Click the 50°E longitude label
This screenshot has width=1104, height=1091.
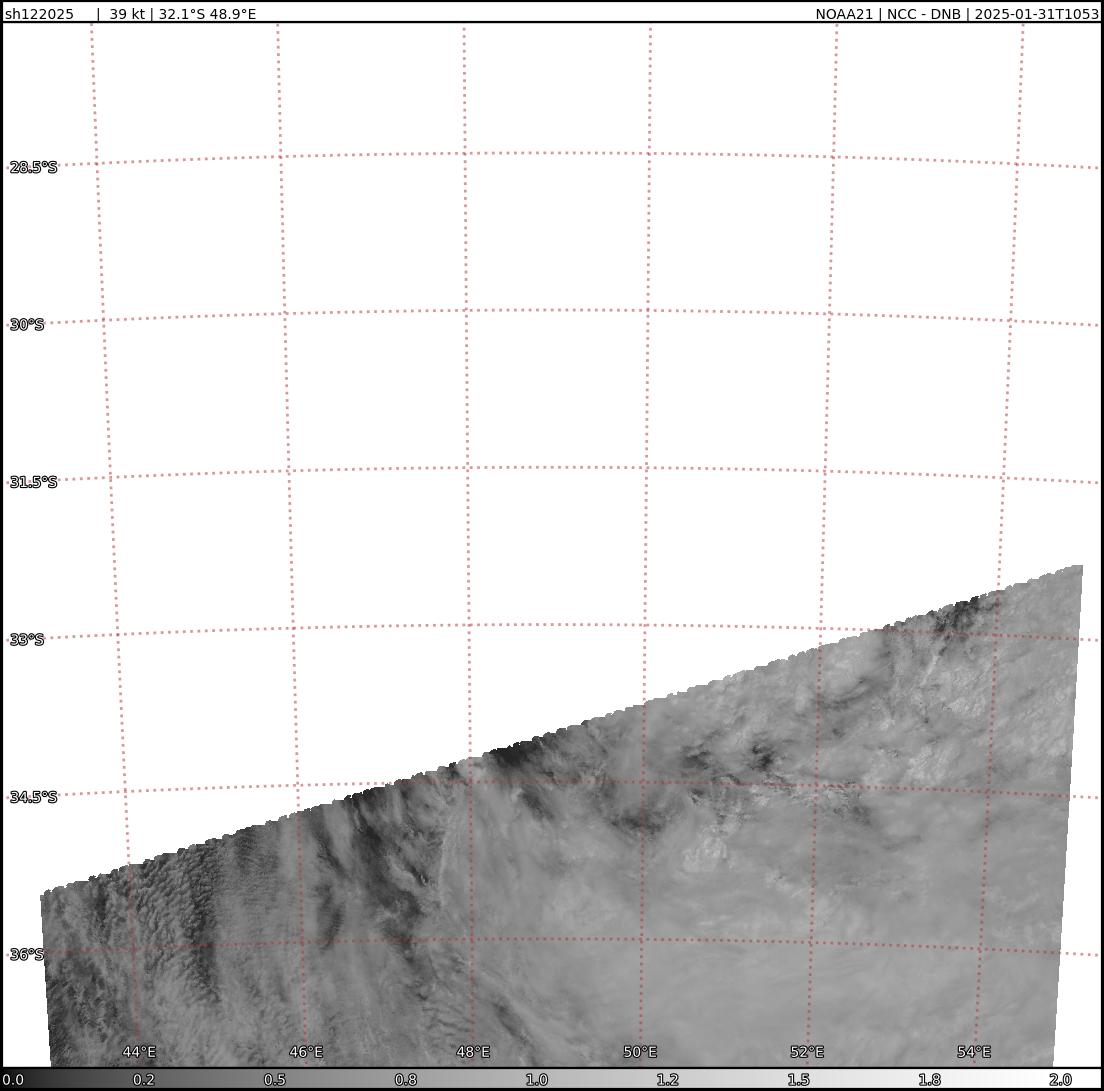(640, 1052)
